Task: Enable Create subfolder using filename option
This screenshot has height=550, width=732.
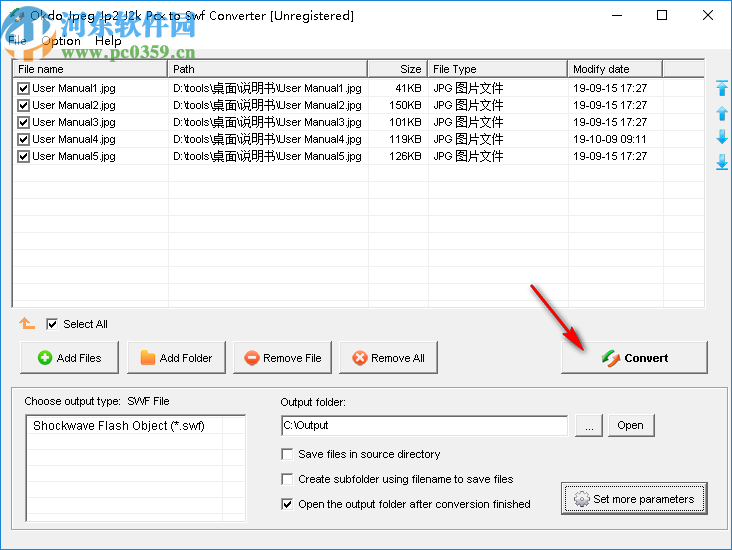Action: [x=287, y=479]
